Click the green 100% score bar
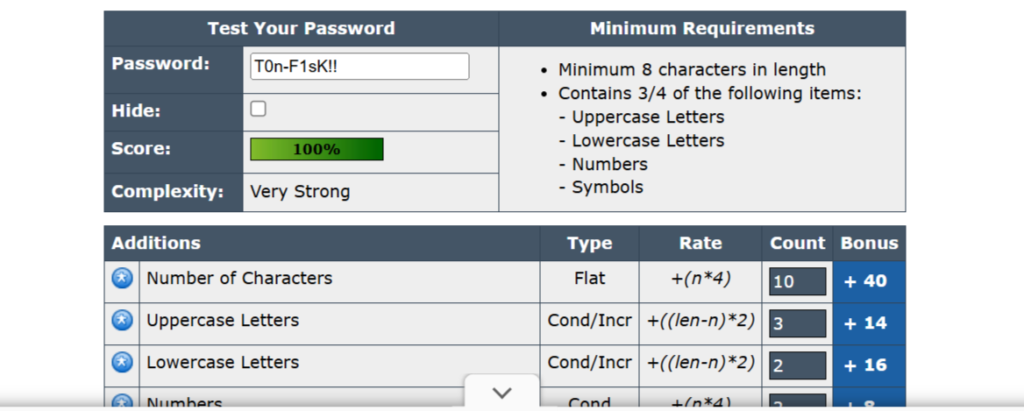Image resolution: width=1024 pixels, height=411 pixels. 316,150
